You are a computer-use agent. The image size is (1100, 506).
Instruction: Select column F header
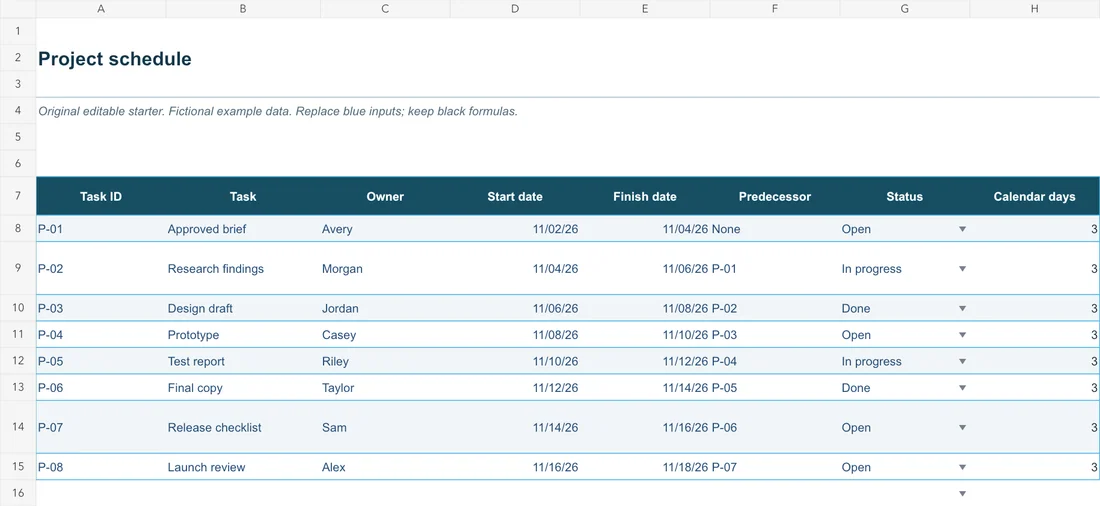pos(774,8)
